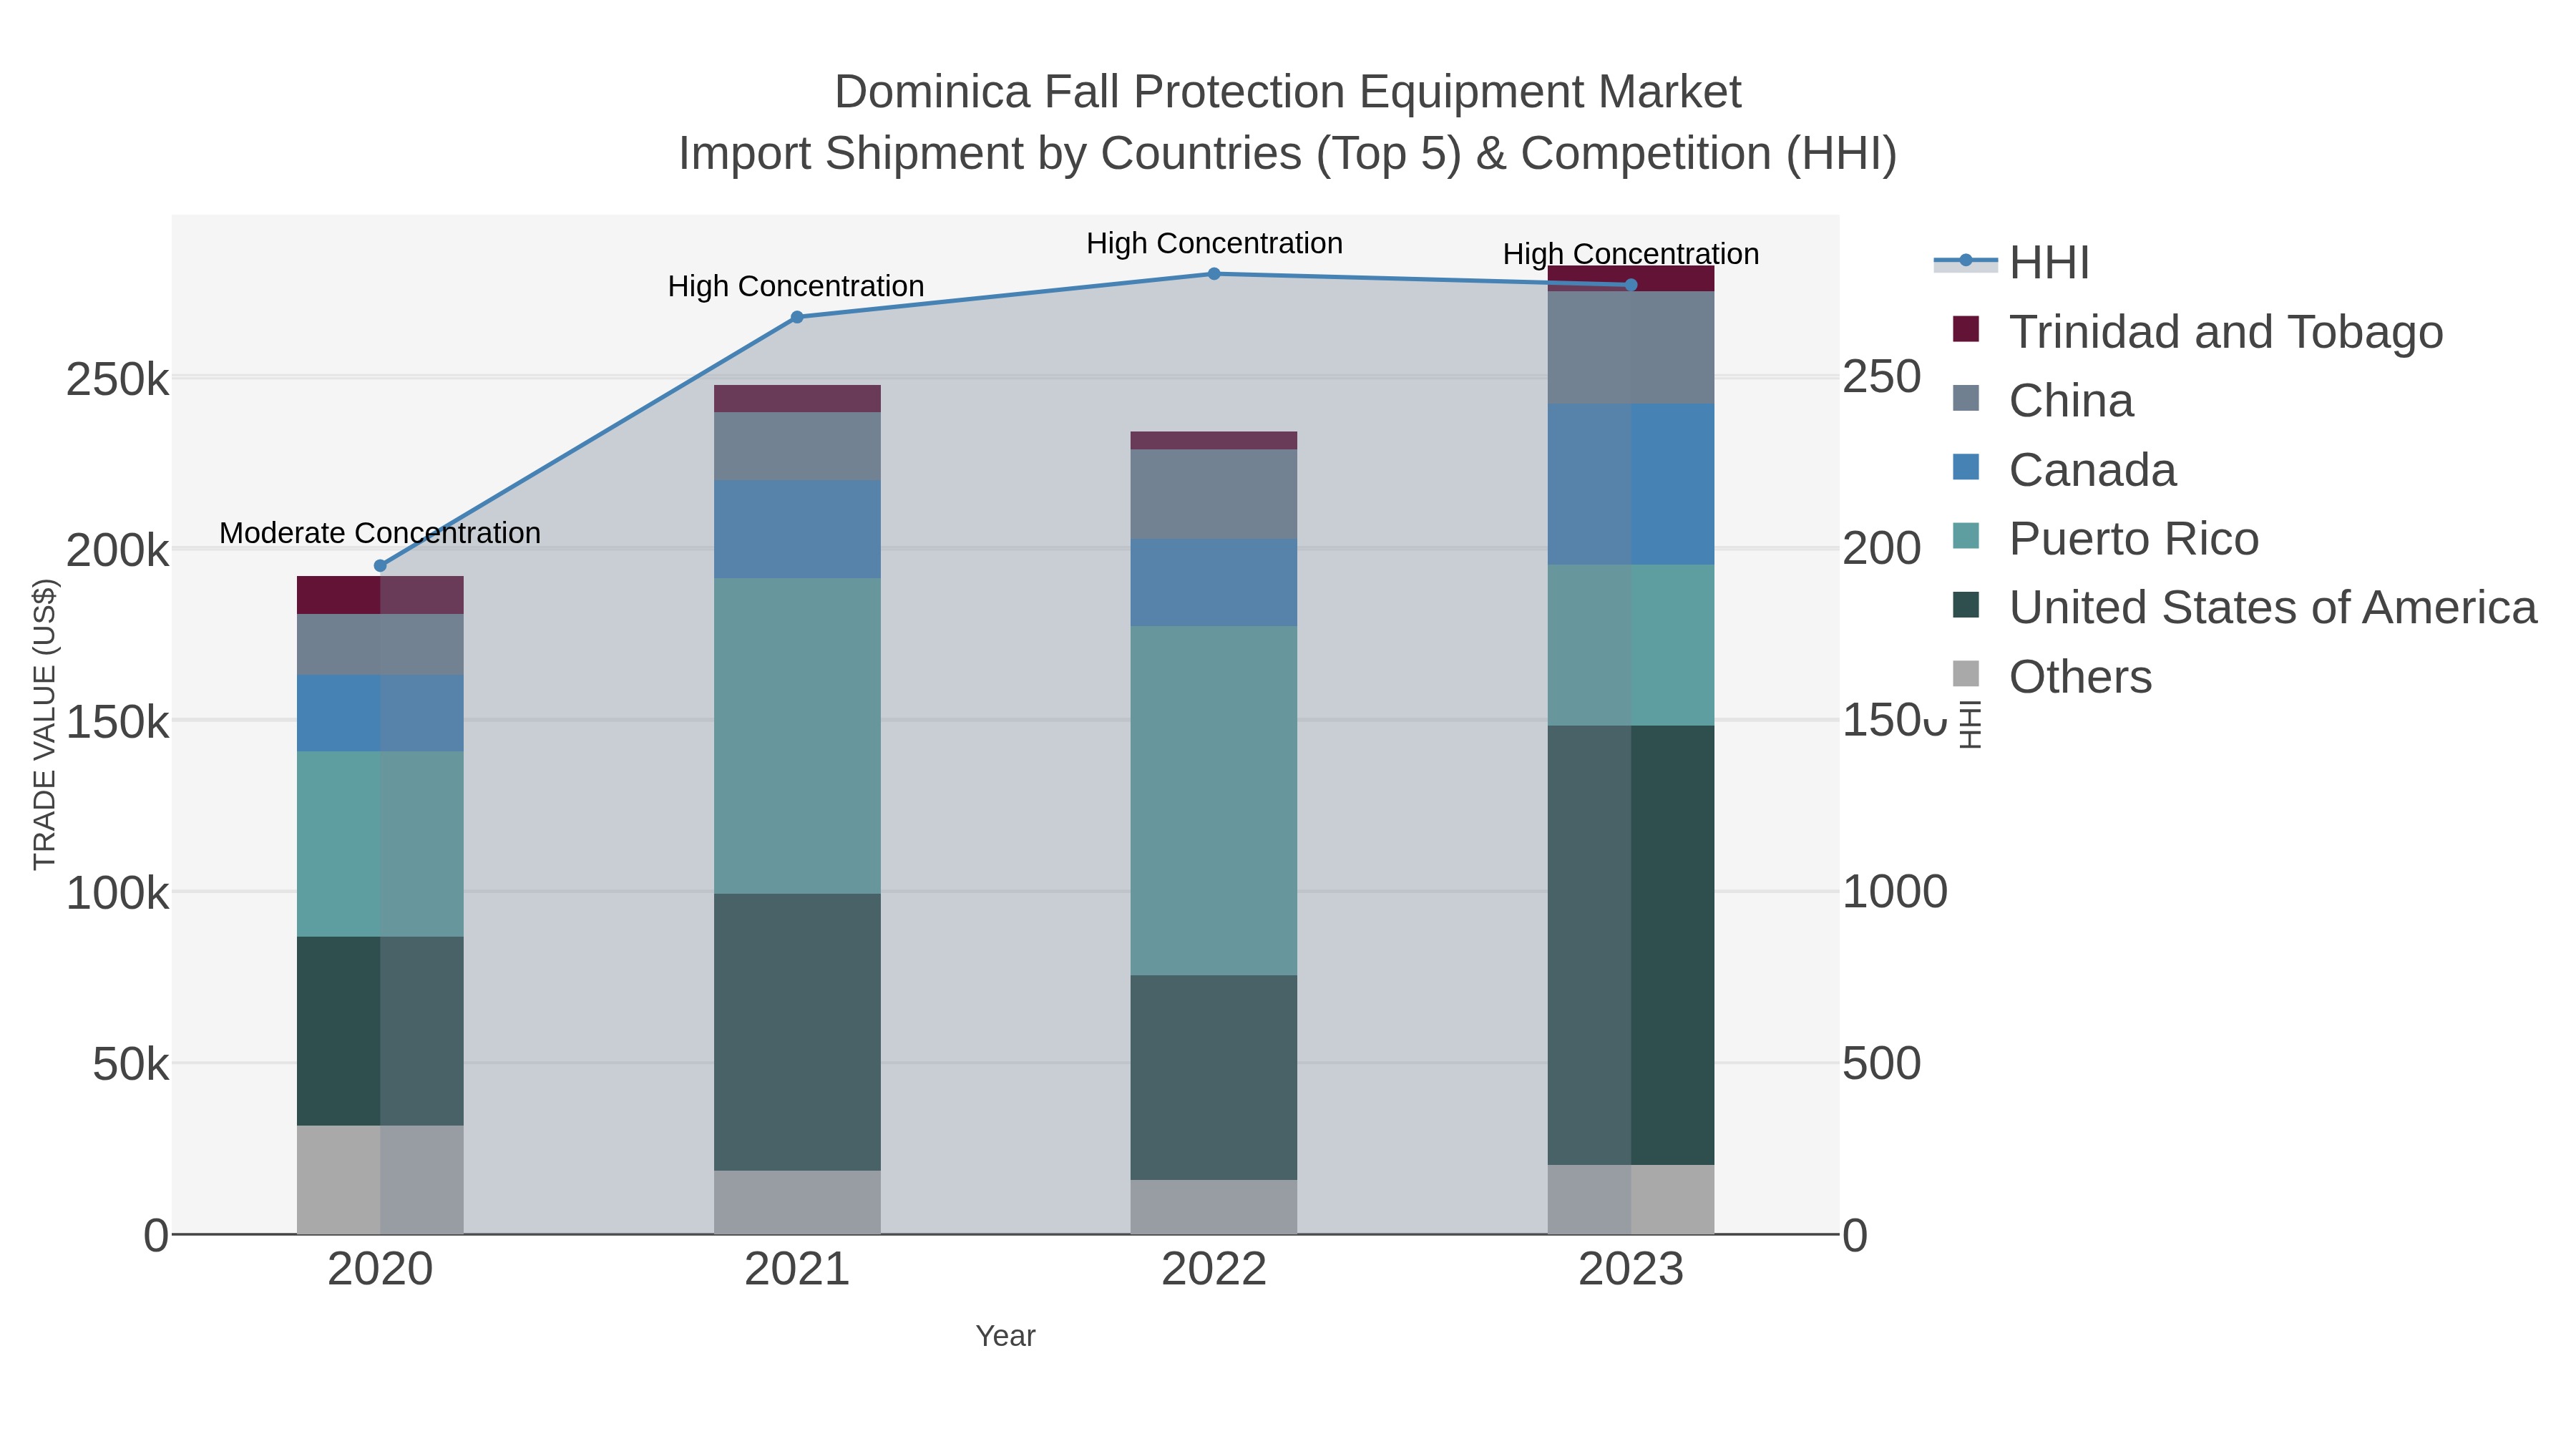Select the 2023 Canada bar segment
Screen dimensions: 2576x1449
pyautogui.click(x=1631, y=484)
